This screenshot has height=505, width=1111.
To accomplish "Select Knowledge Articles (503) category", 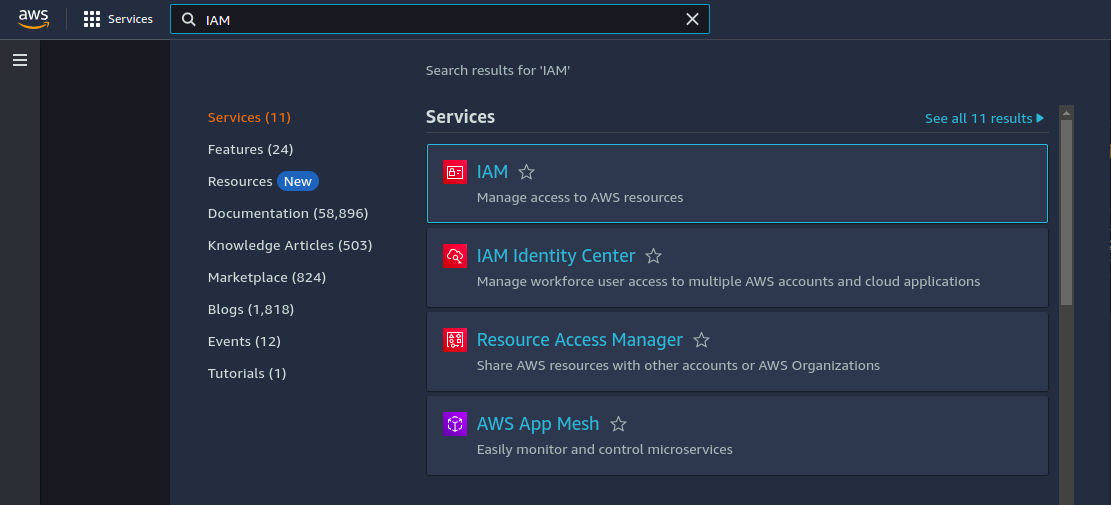I will [x=290, y=245].
